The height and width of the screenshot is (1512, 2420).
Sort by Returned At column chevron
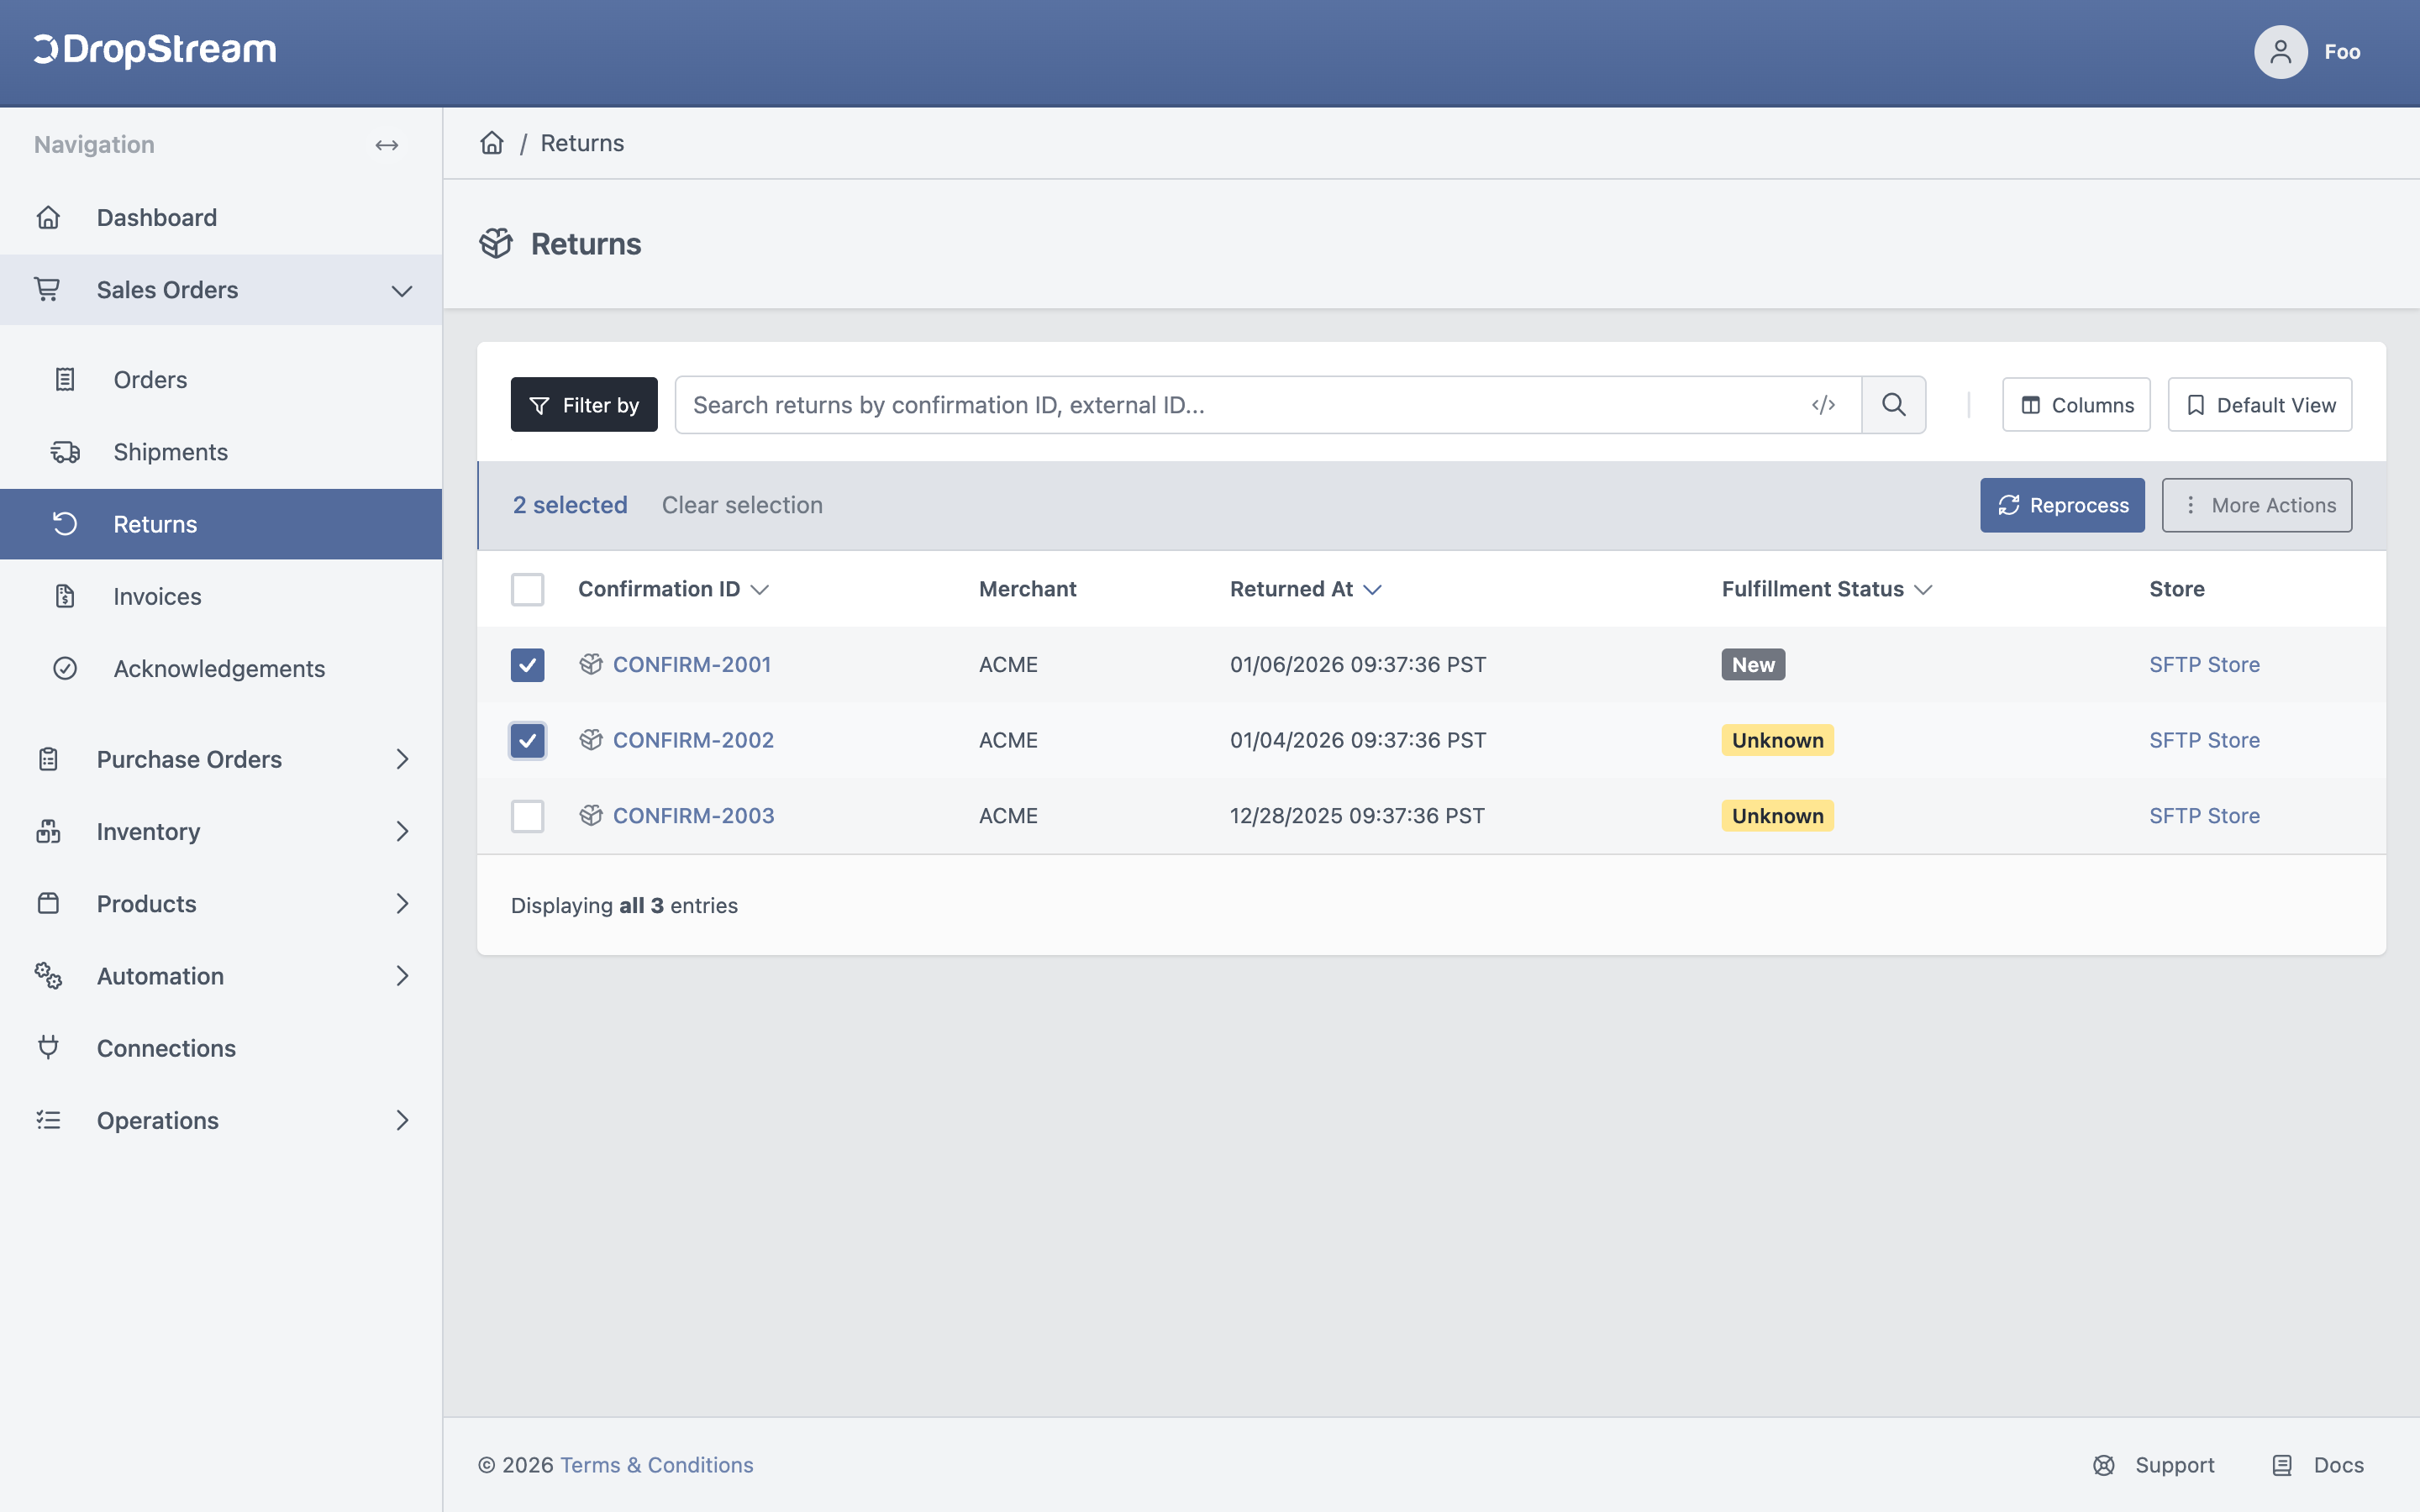1373,590
